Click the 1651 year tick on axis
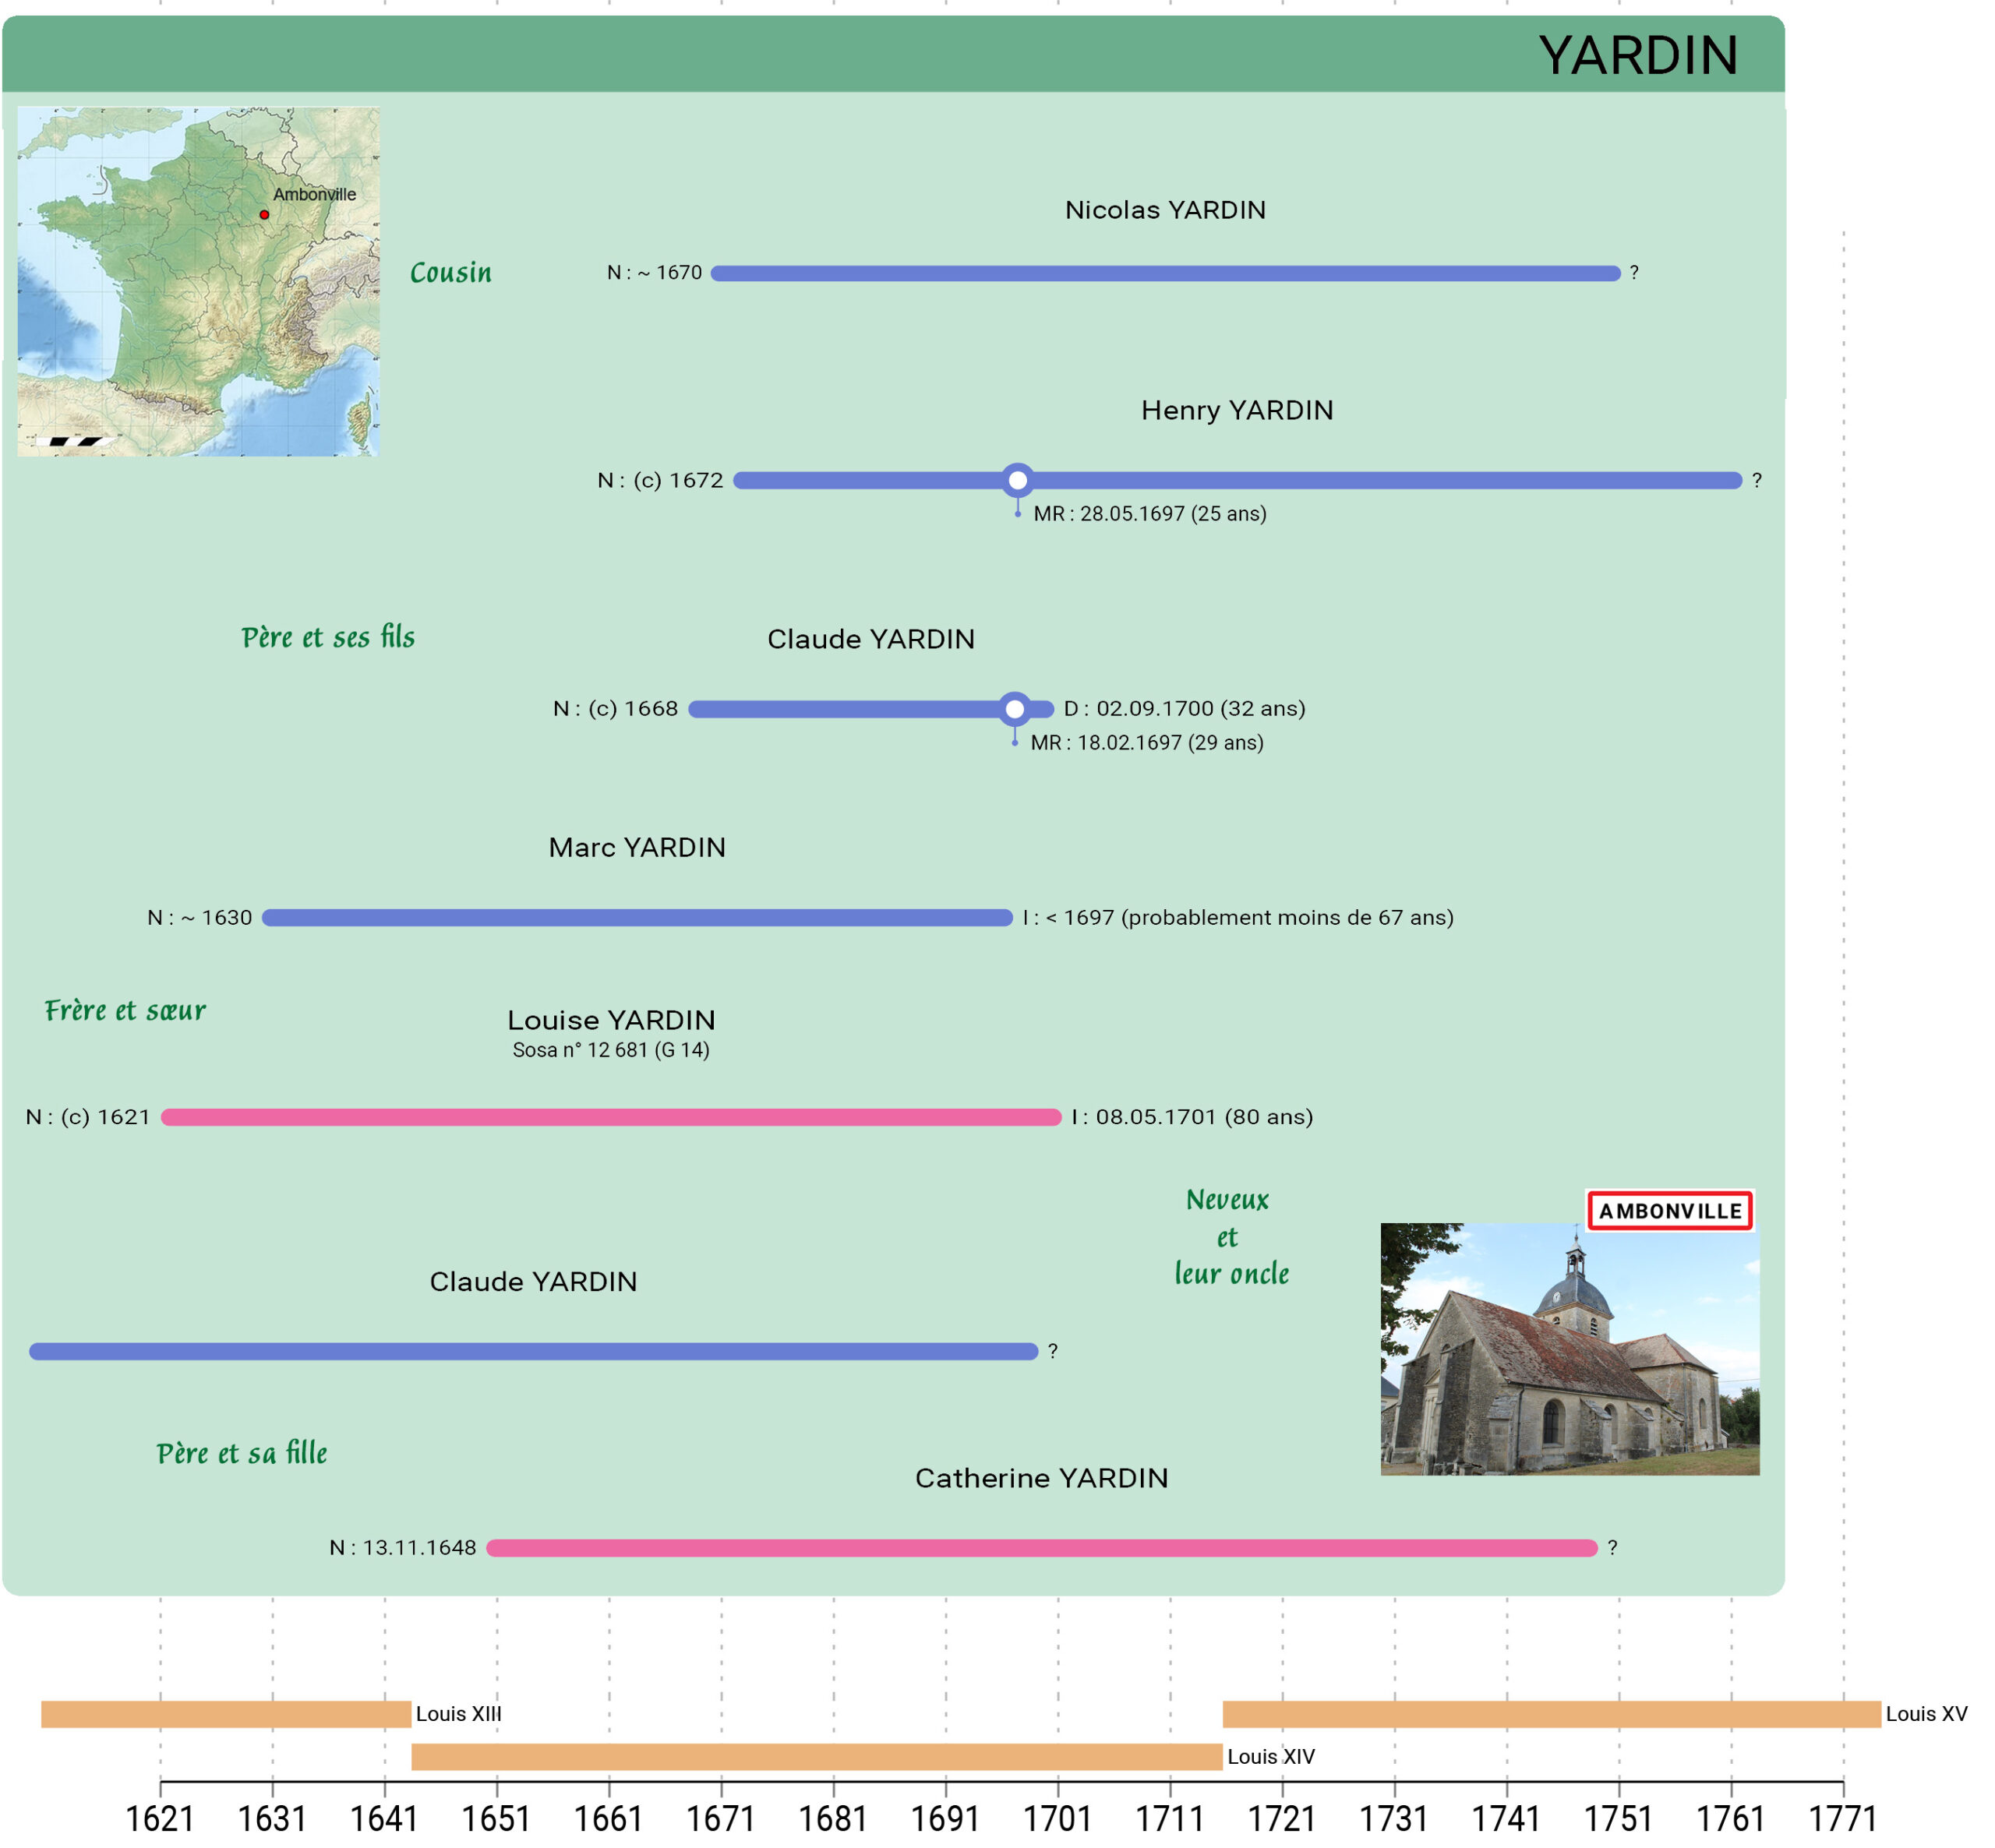1995x1848 pixels. click(x=496, y=1818)
